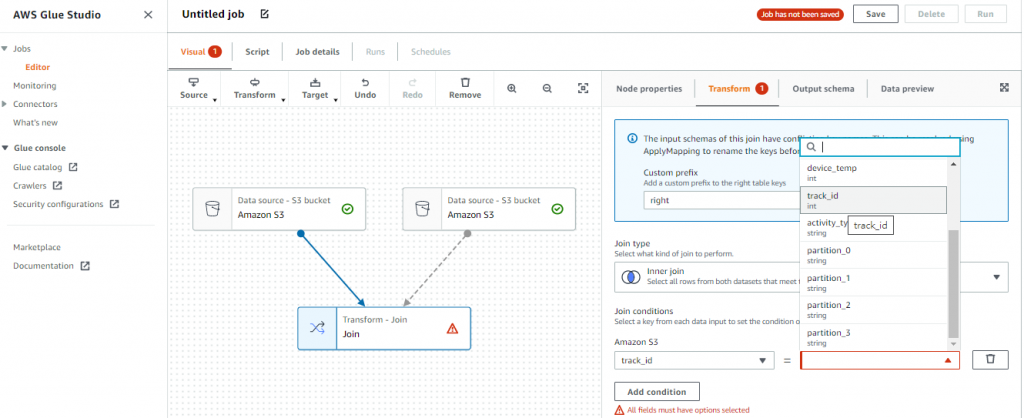Zoom in on the canvas
The height and width of the screenshot is (418, 1024).
[x=512, y=88]
